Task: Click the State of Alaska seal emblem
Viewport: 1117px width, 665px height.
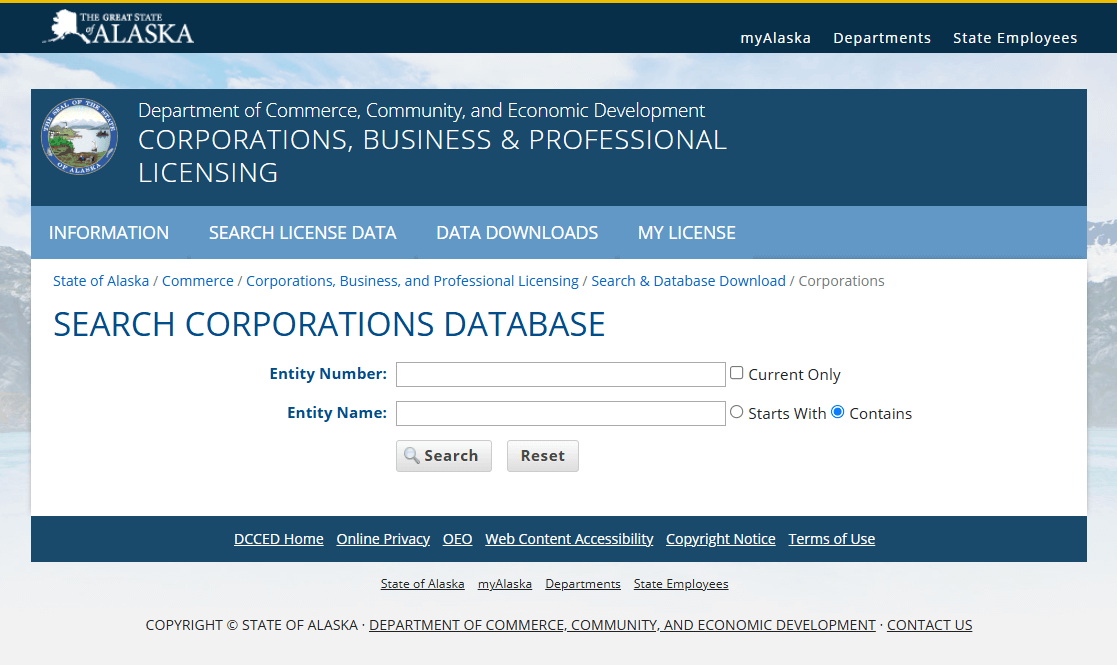Action: [x=80, y=137]
